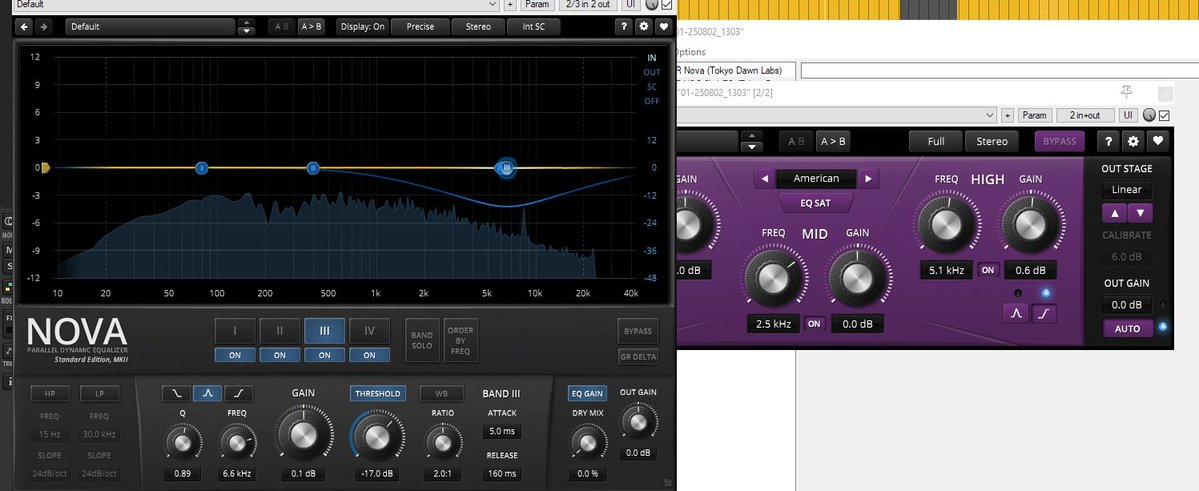Toggle band IV ON switch
Image resolution: width=1199 pixels, height=491 pixels.
tap(369, 355)
